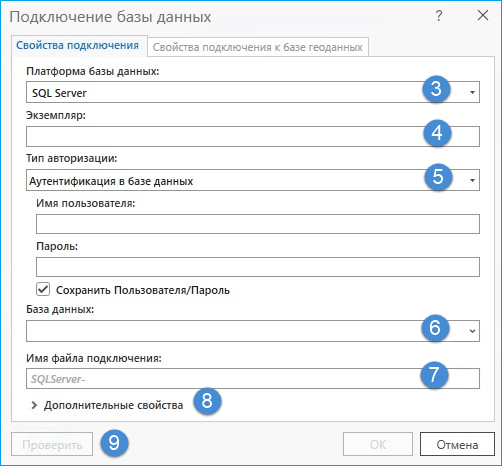Click numbered callout 9 badge
The image size is (502, 466).
[x=114, y=443]
